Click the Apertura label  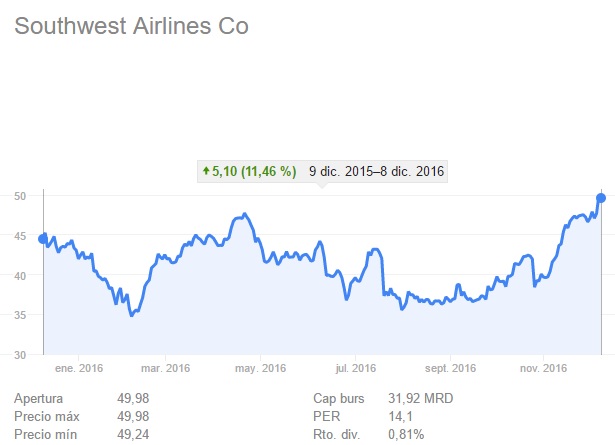(x=39, y=398)
